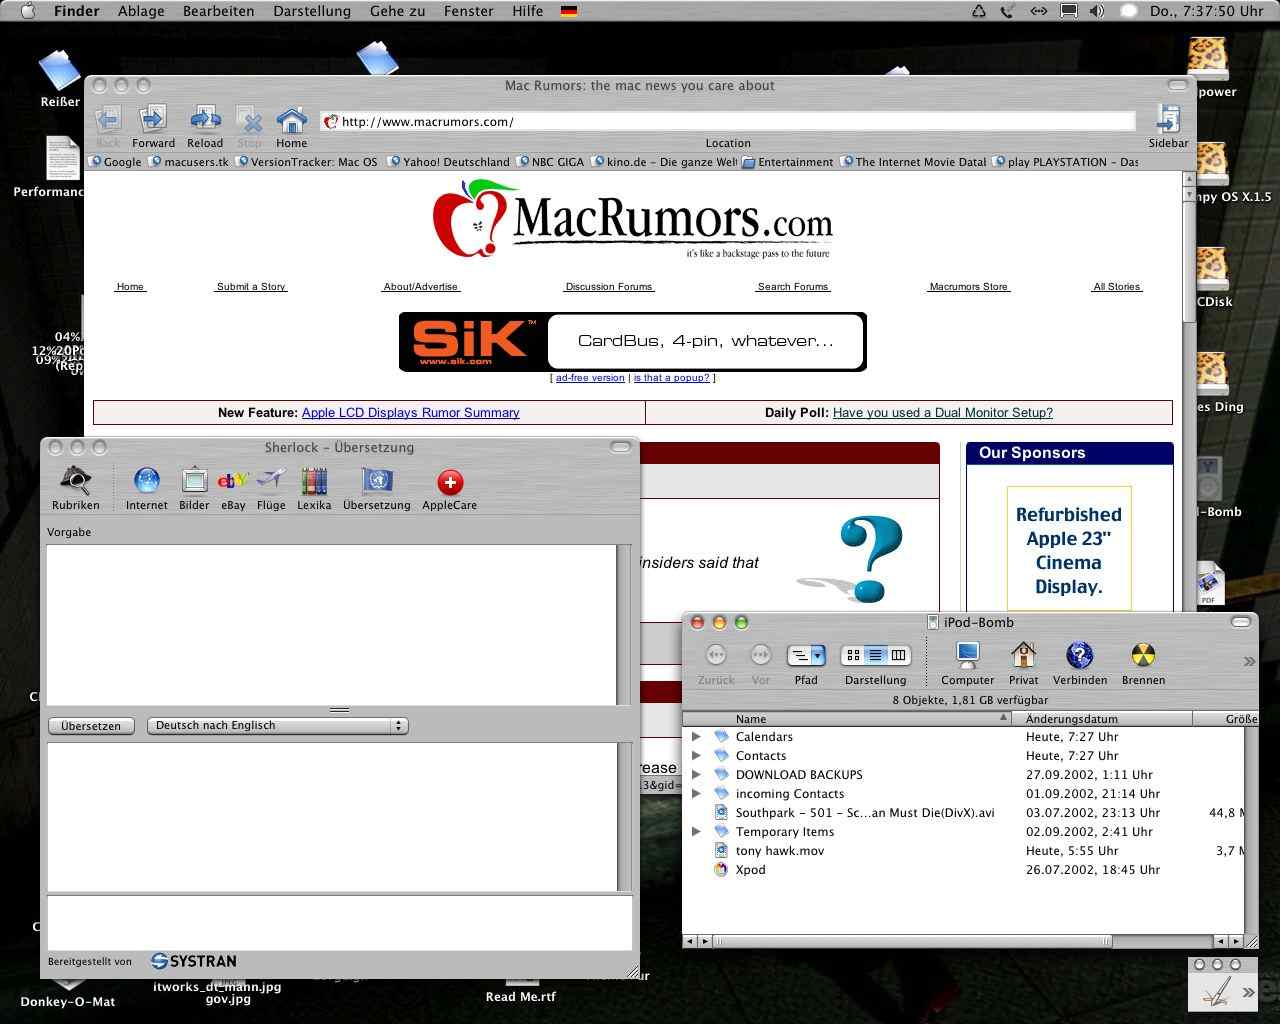Screen dimensions: 1280x1024
Task: Switch Finder window to icon view
Action: tap(853, 655)
